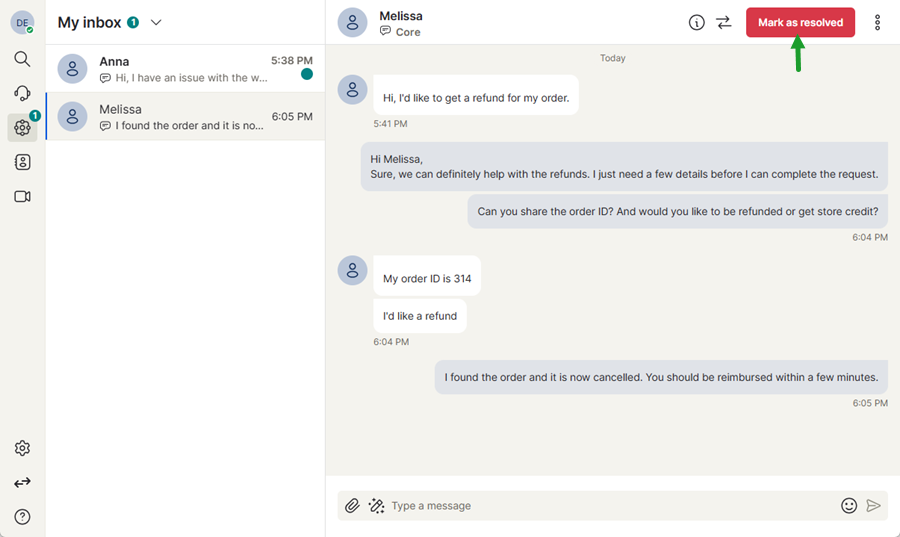Open the contacts icon in sidebar

(22, 162)
